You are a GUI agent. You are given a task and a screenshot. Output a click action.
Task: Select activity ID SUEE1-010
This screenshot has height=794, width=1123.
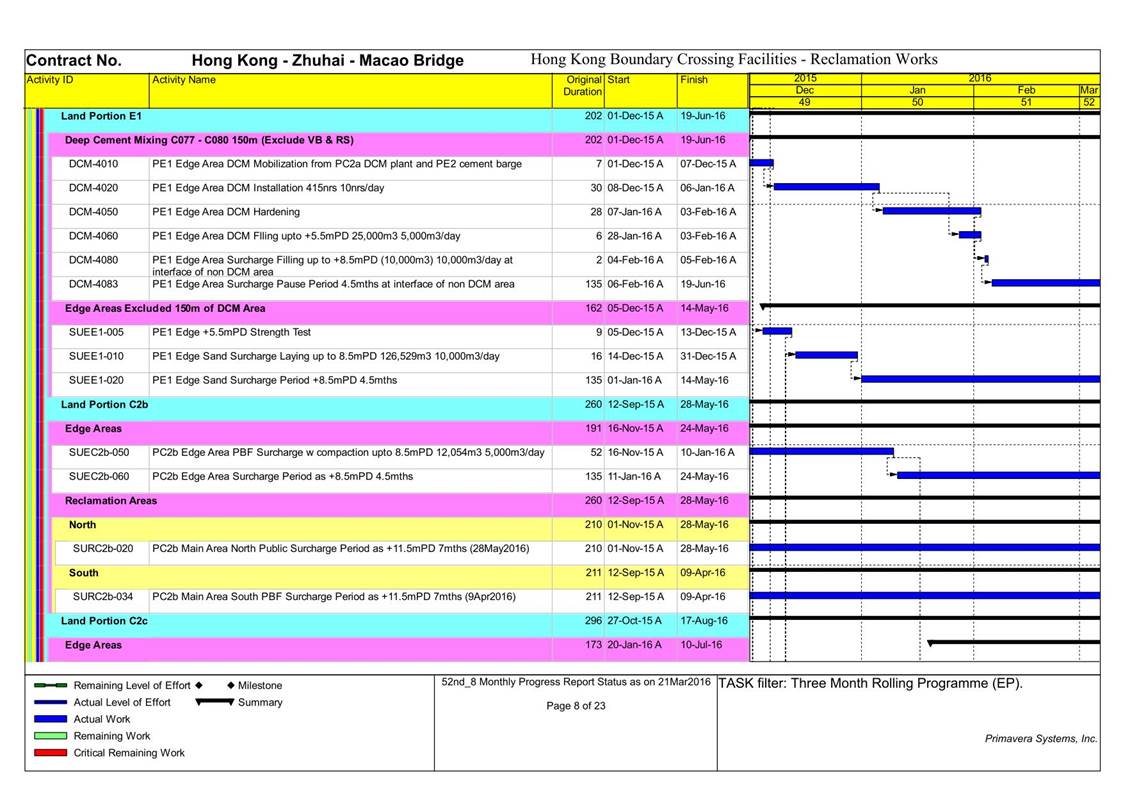[x=96, y=357]
